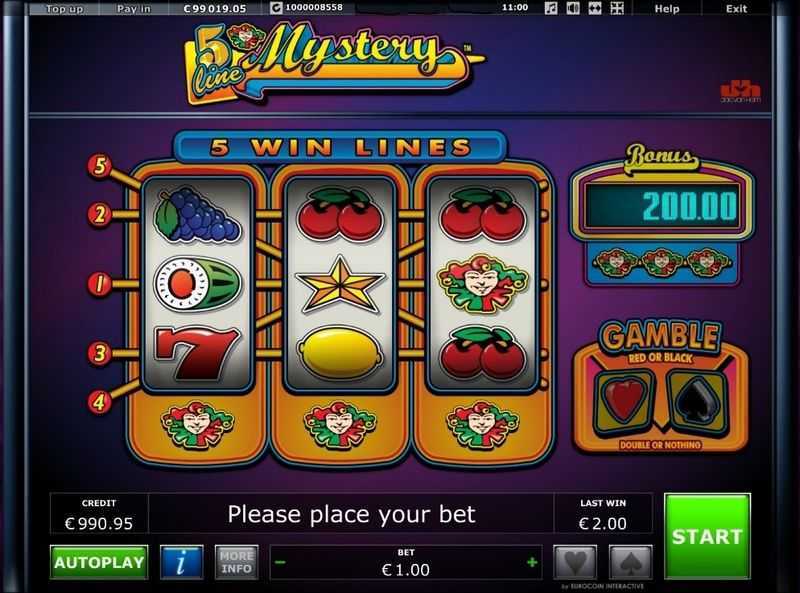This screenshot has width=800, height=593.
Task: Enable AUTOPLAY mode
Action: click(99, 562)
